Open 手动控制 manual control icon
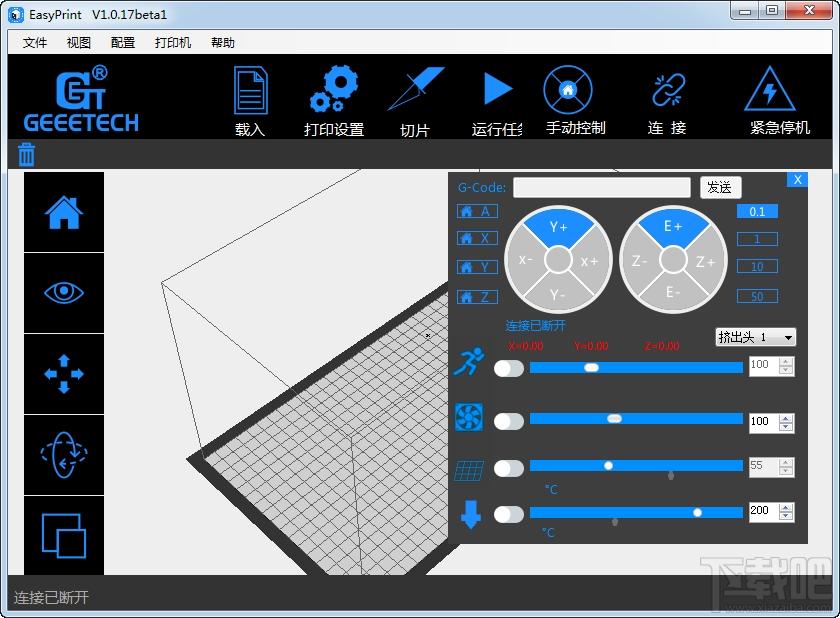Image resolution: width=840 pixels, height=618 pixels. click(568, 91)
